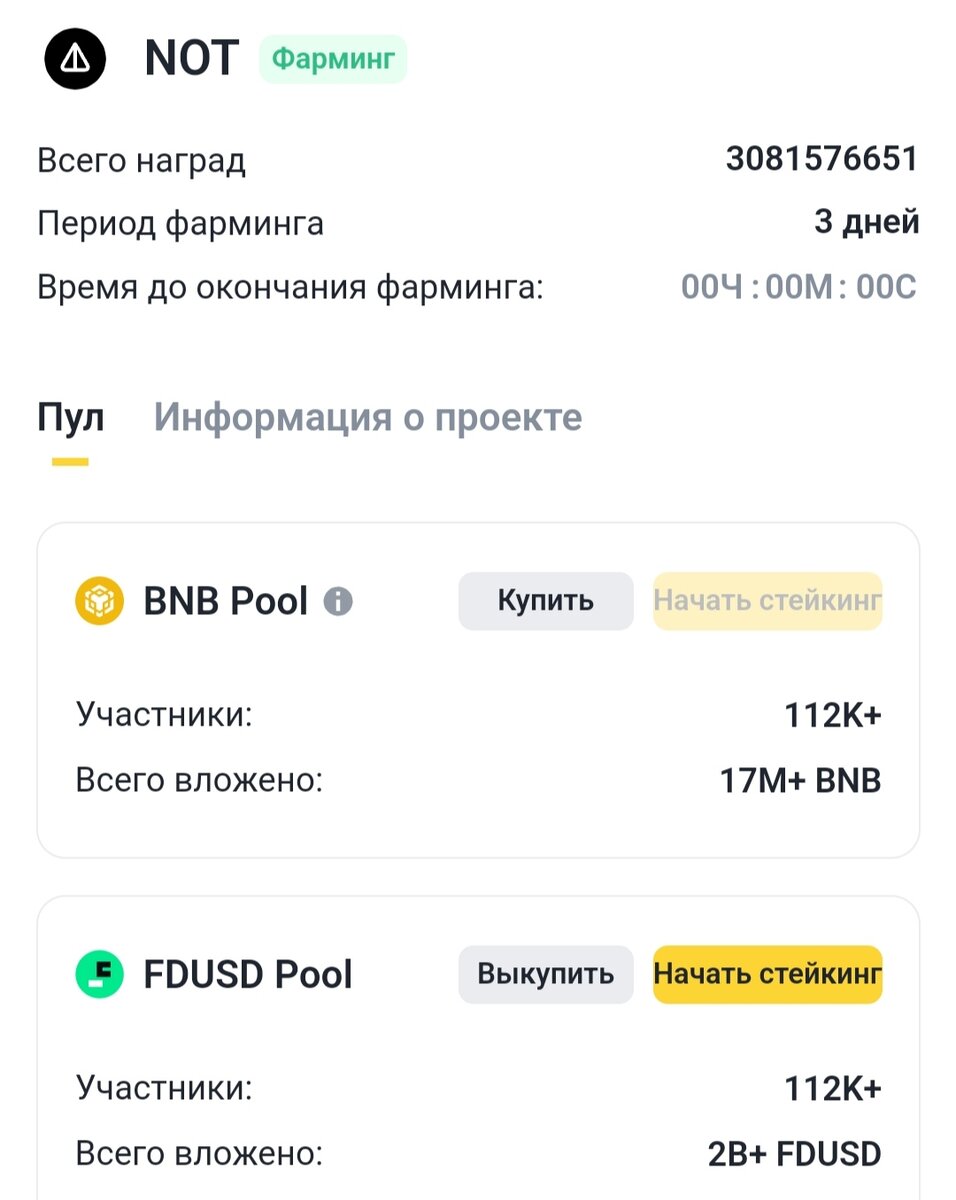
Task: Open BNB Pool info tooltip icon
Action: (338, 602)
